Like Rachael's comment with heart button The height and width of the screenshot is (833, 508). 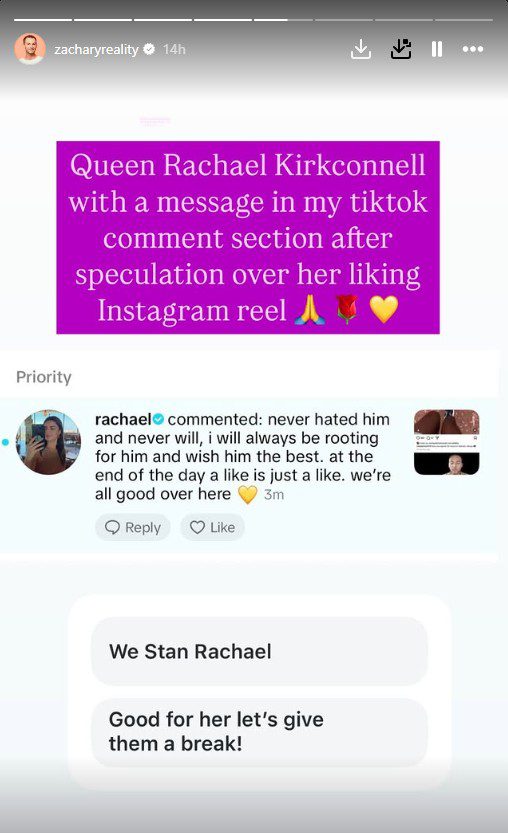coord(213,527)
